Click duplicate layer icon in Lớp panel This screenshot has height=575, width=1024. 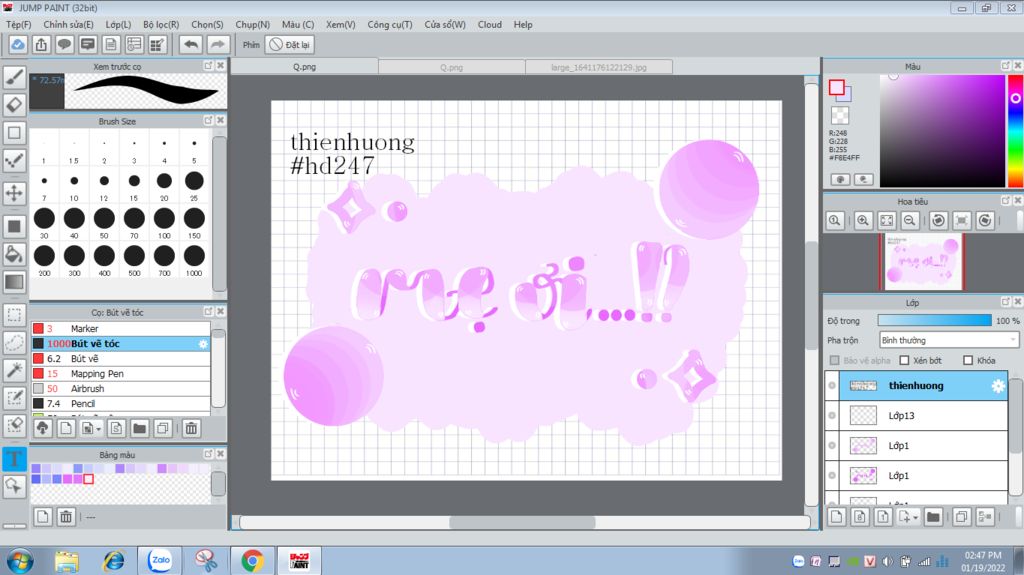tap(961, 517)
